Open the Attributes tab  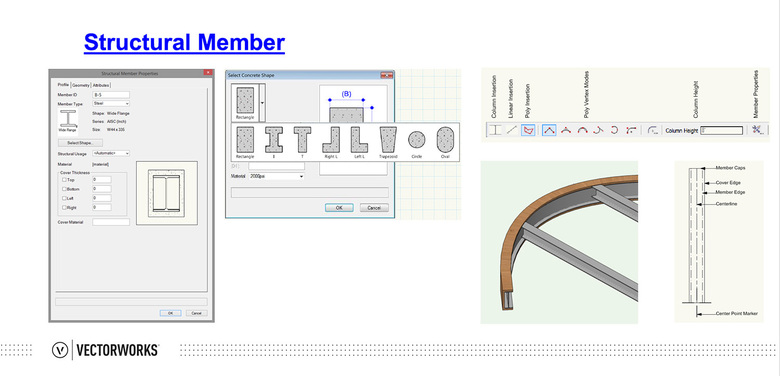coord(101,85)
